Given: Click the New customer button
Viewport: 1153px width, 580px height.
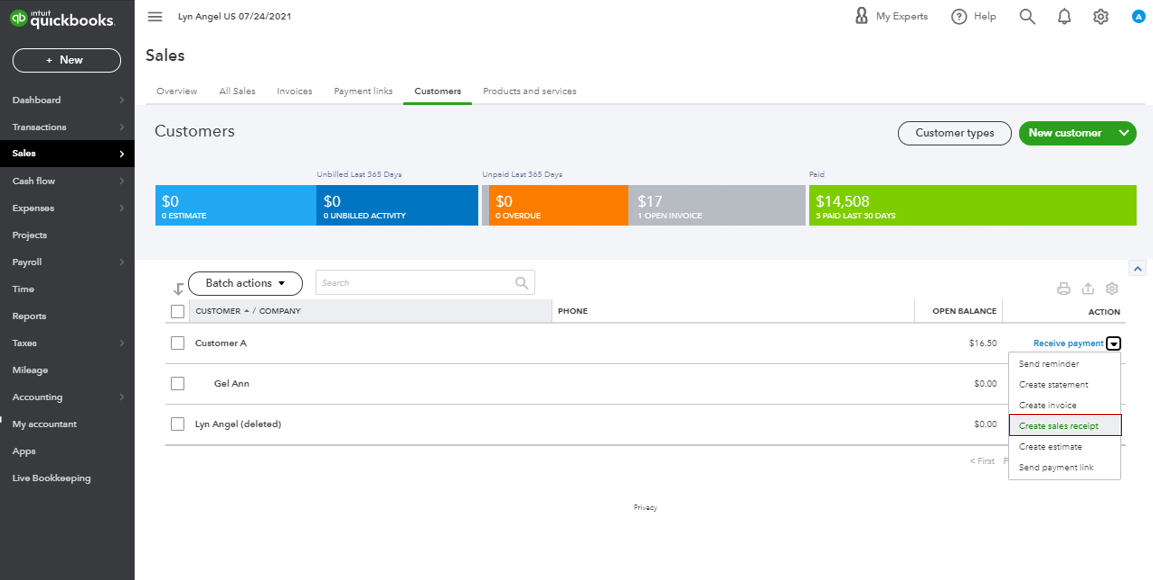Looking at the screenshot, I should [1065, 133].
